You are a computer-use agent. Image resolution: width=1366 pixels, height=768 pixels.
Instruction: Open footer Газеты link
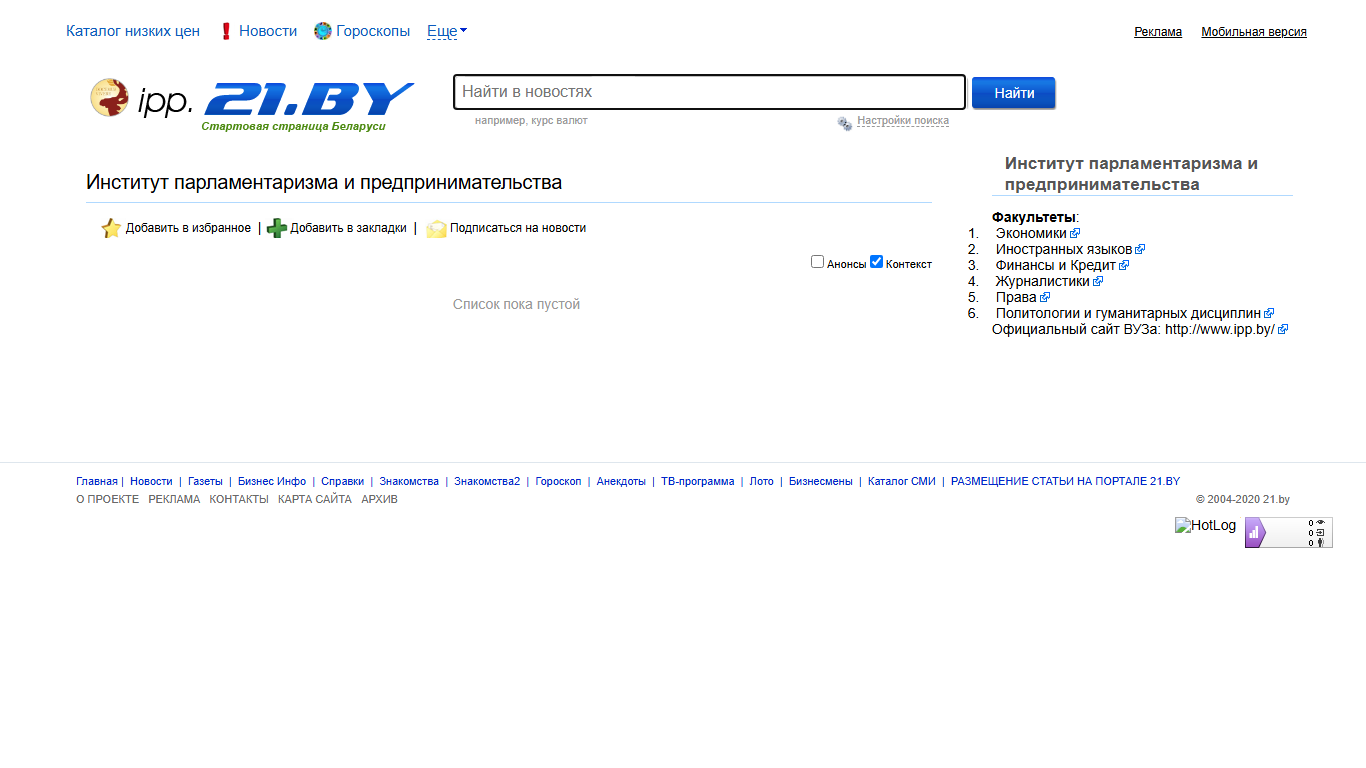point(205,481)
